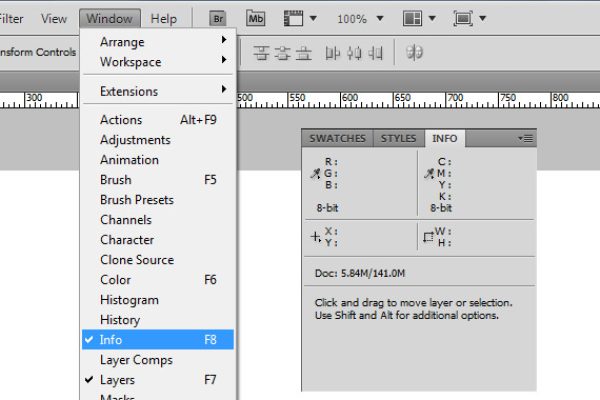
Task: Open the Info panel options menu icon
Action: 526,138
